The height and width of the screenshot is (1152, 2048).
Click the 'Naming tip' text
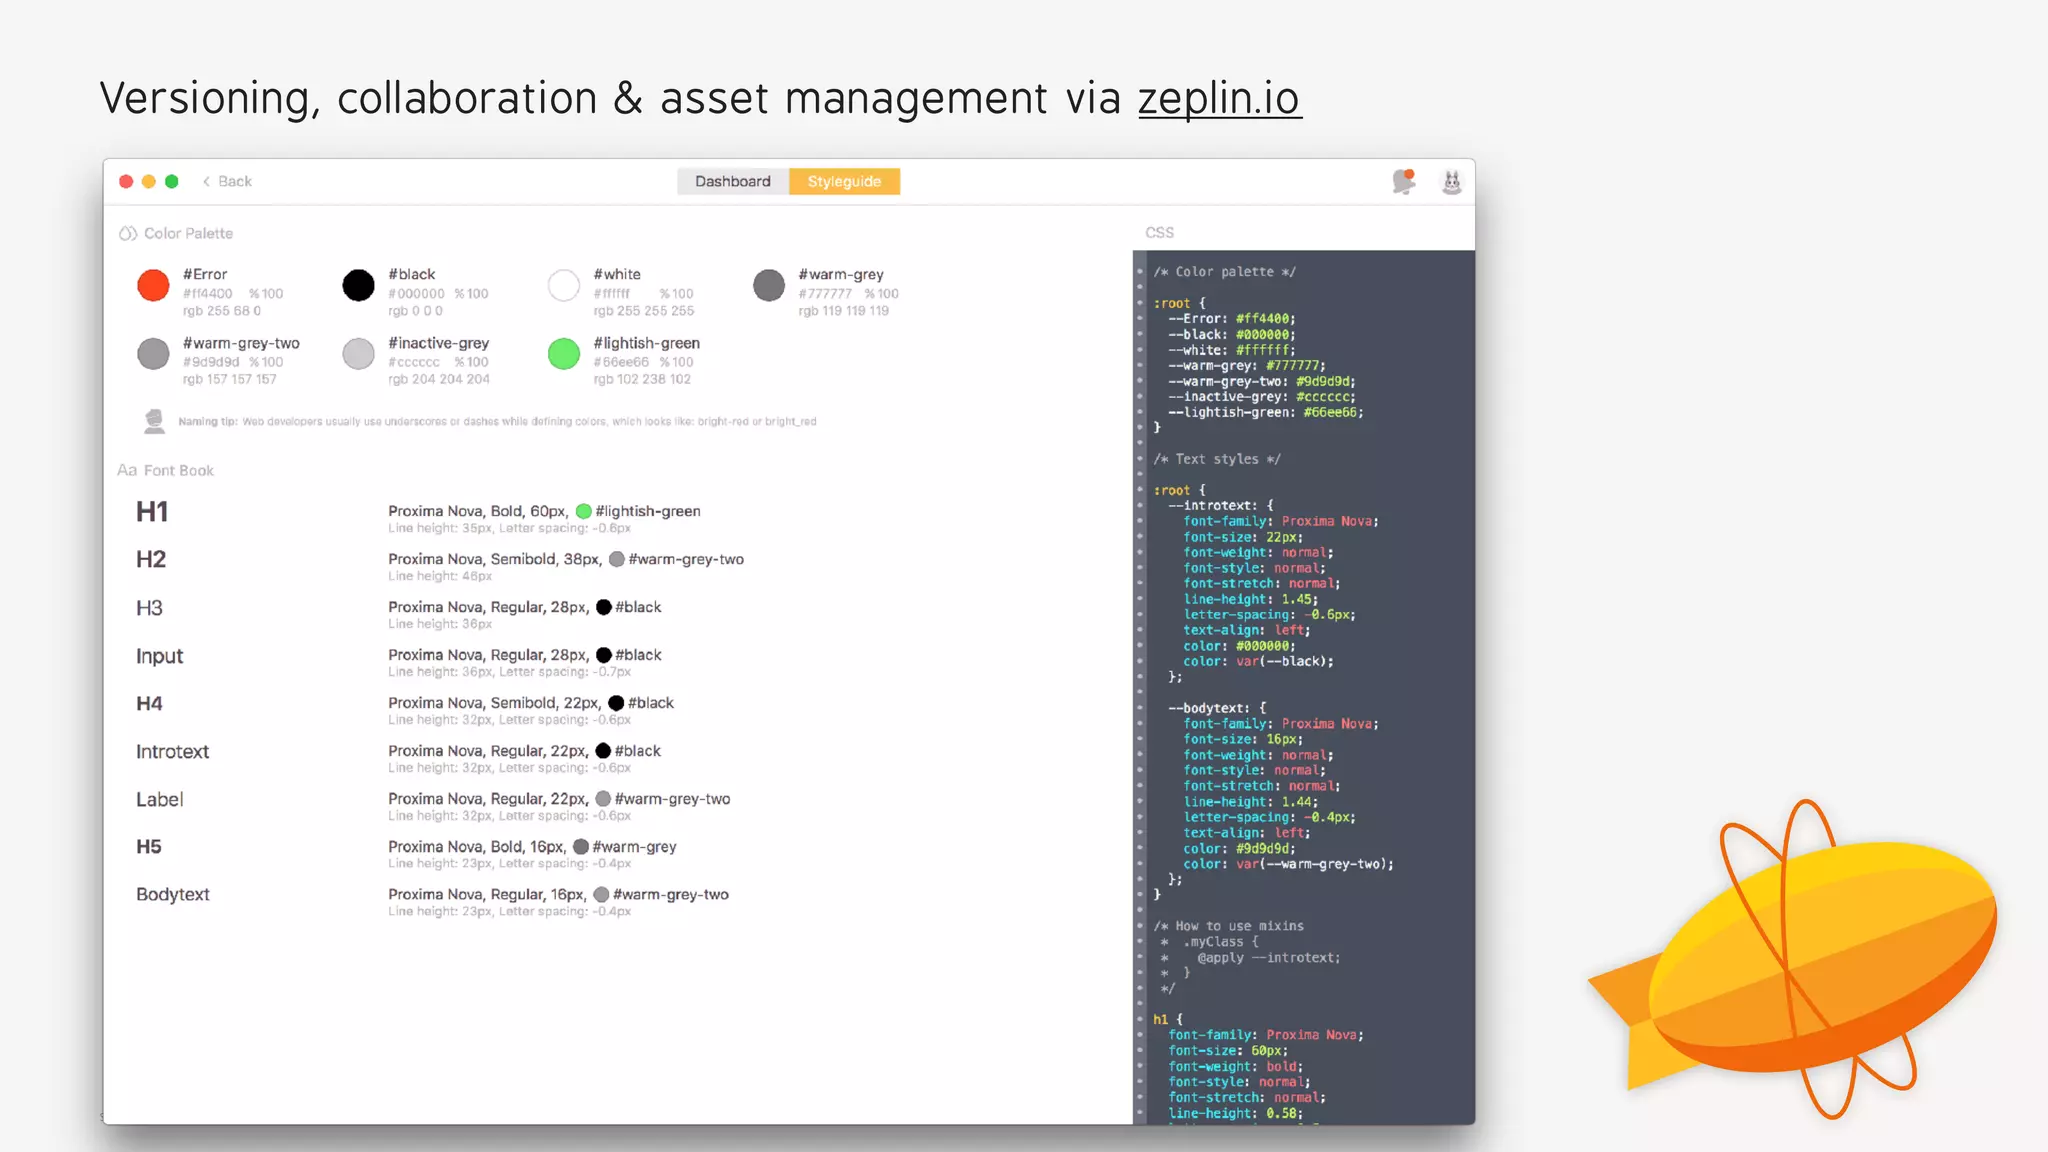pyautogui.click(x=208, y=421)
